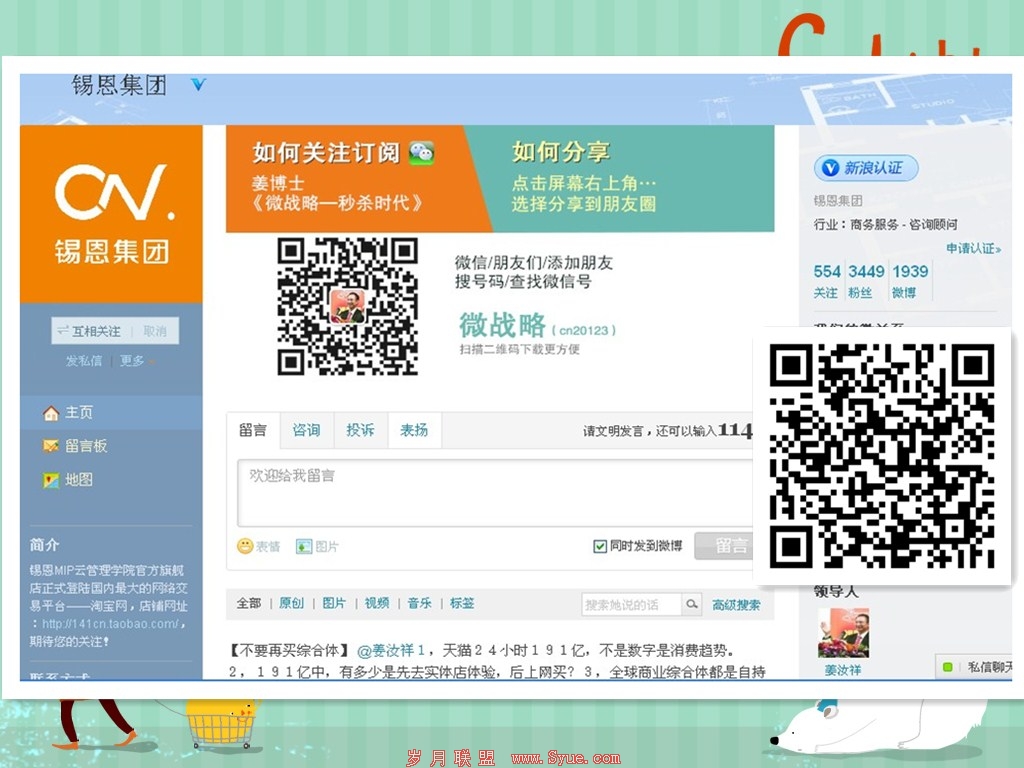Click the 主页 home icon in sidebar
This screenshot has width=1024, height=768.
[x=51, y=413]
